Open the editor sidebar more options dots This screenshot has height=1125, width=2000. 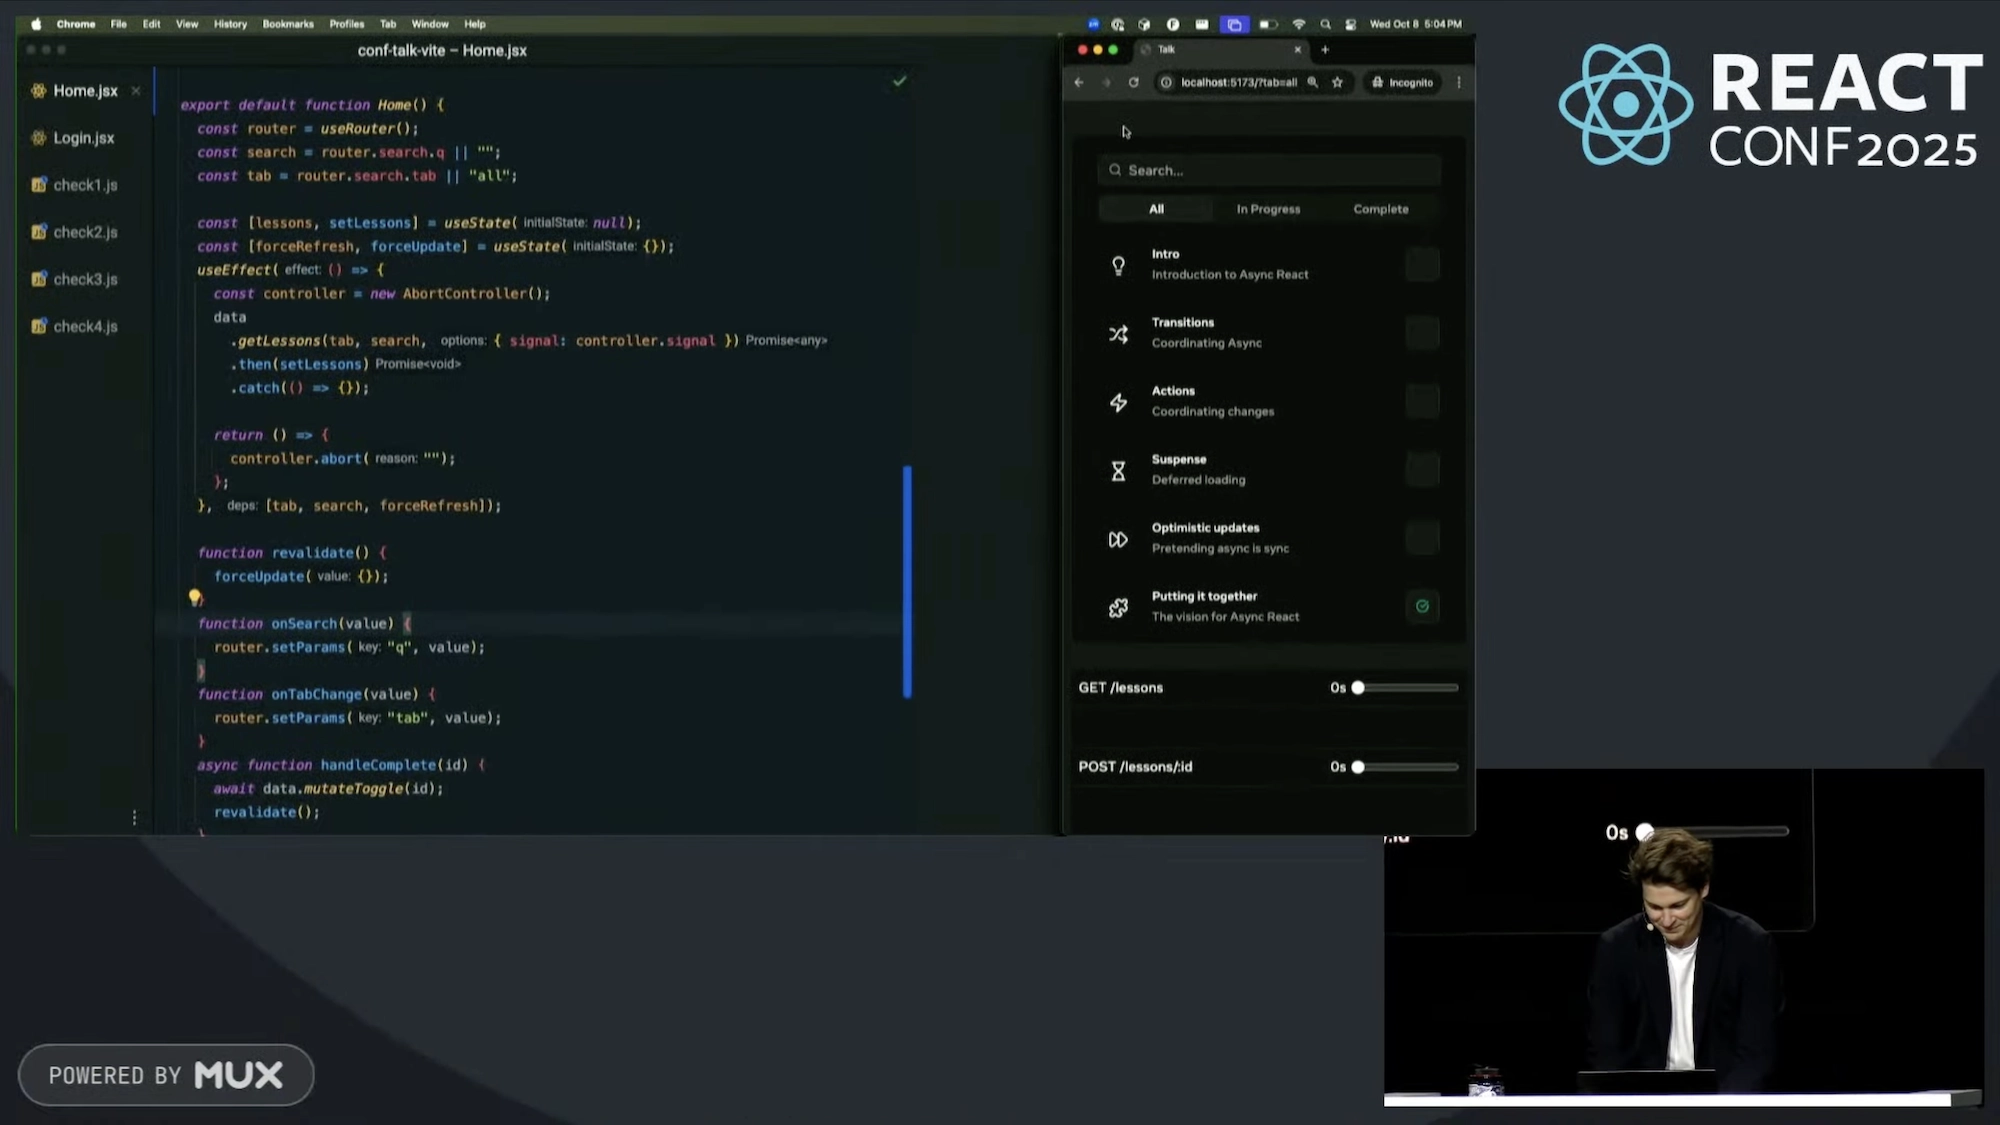point(134,818)
